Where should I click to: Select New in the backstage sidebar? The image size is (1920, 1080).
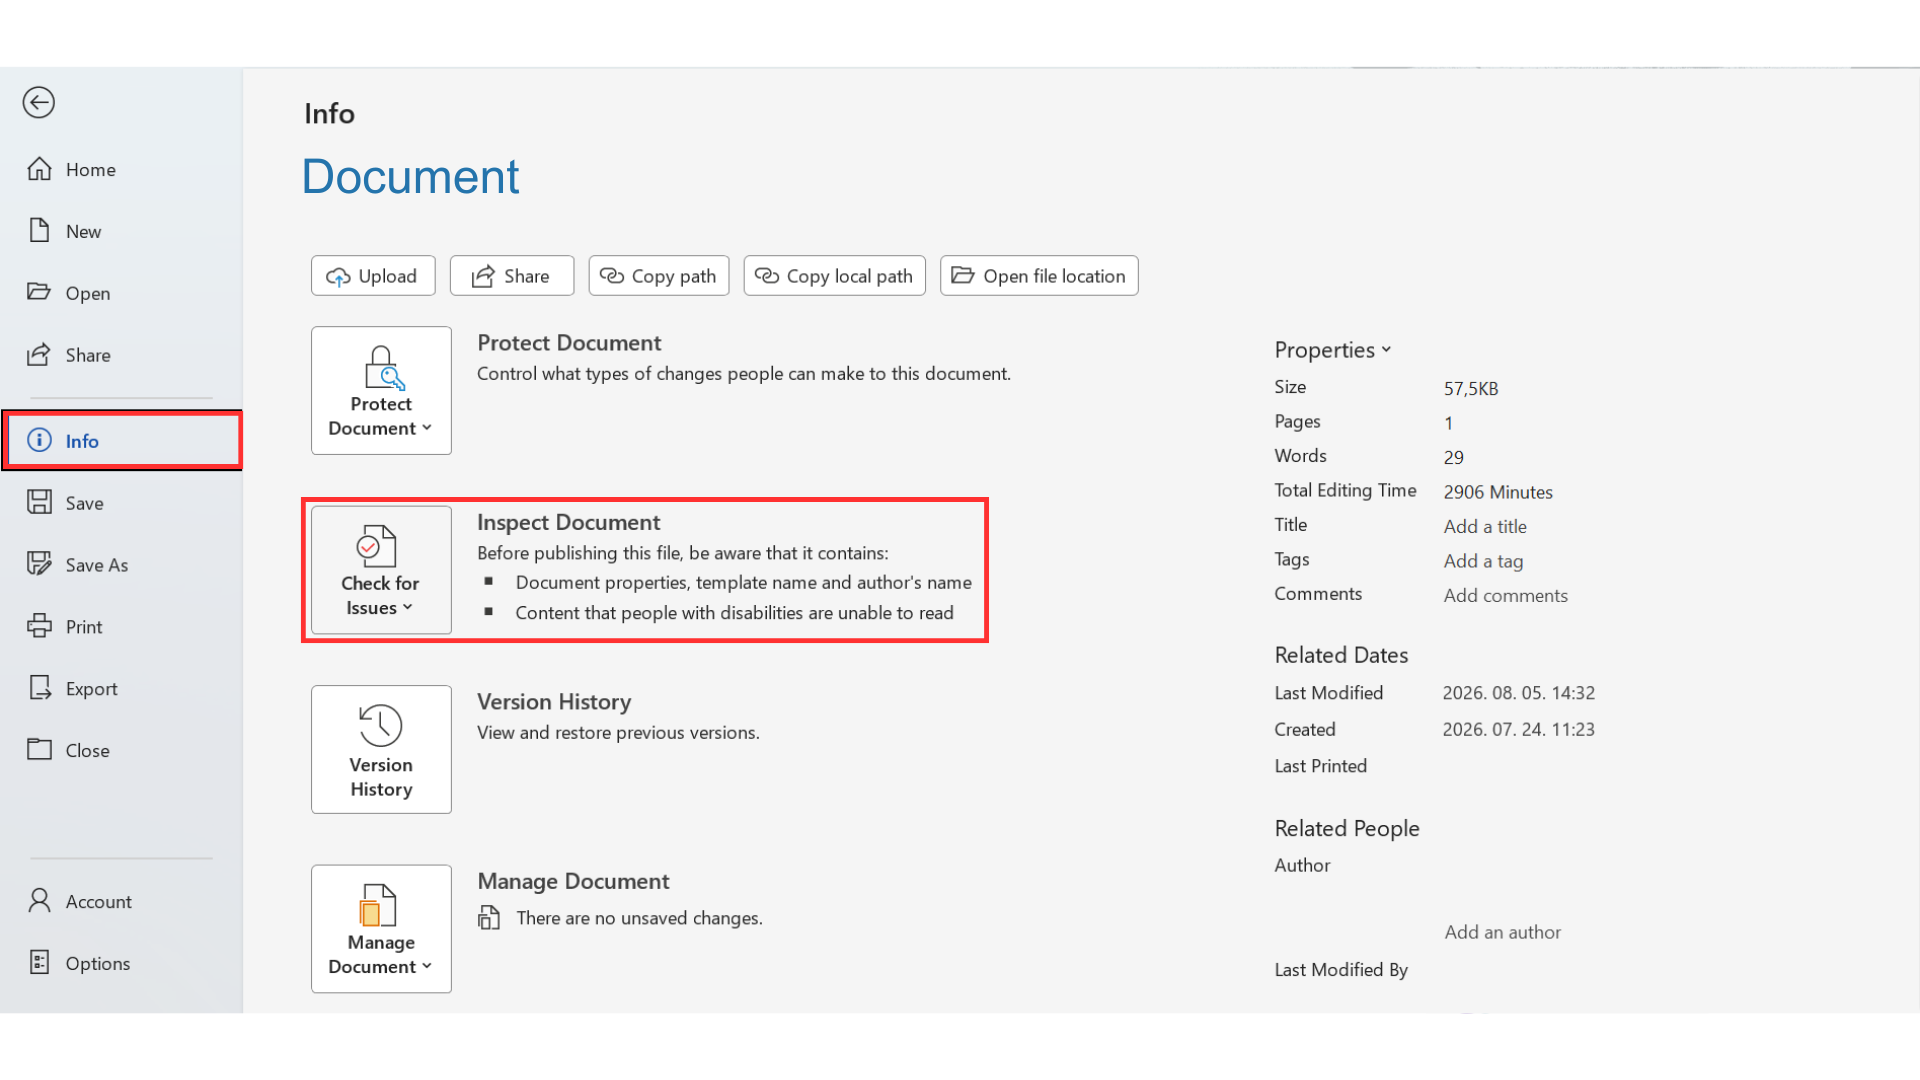(121, 231)
